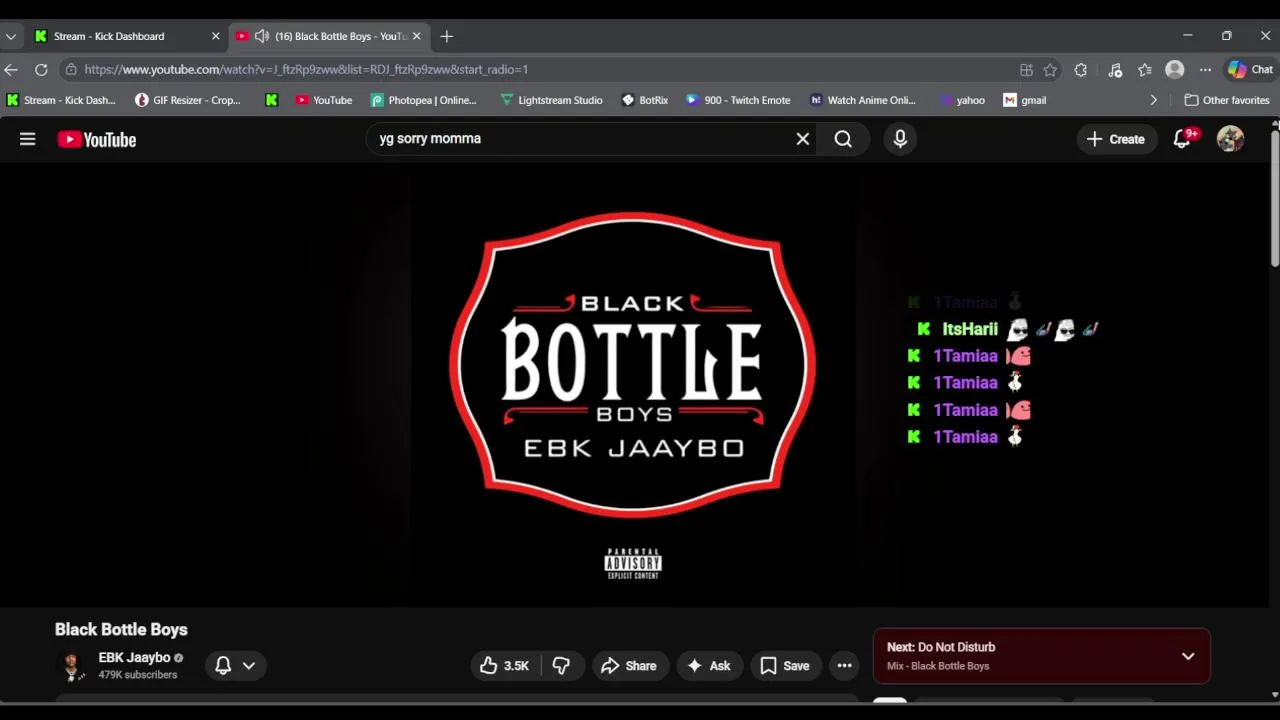Viewport: 1280px width, 720px height.
Task: Open the Kick icon-only bookmark
Action: coord(271,100)
